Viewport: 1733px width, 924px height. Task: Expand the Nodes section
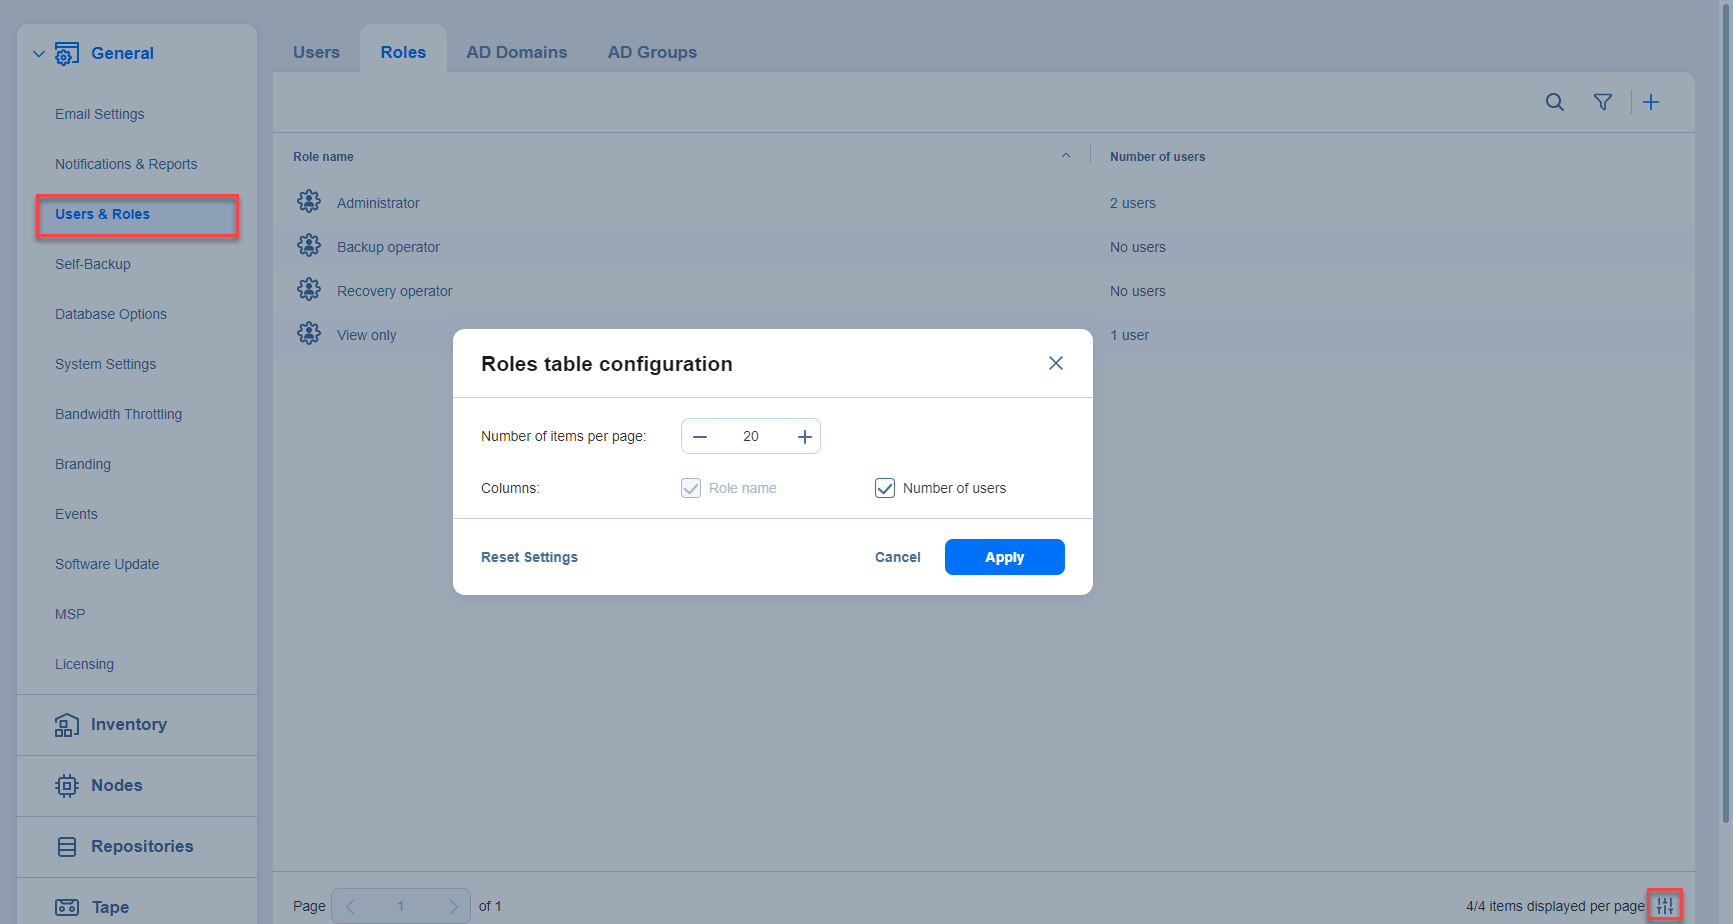coord(116,786)
